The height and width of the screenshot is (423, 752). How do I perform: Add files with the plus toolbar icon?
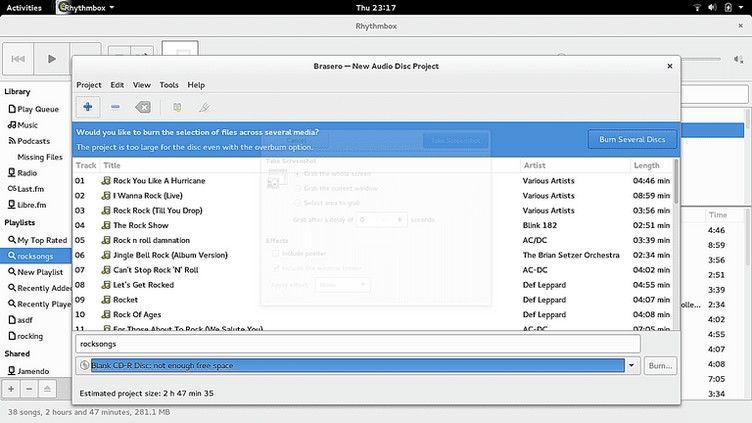pyautogui.click(x=88, y=107)
